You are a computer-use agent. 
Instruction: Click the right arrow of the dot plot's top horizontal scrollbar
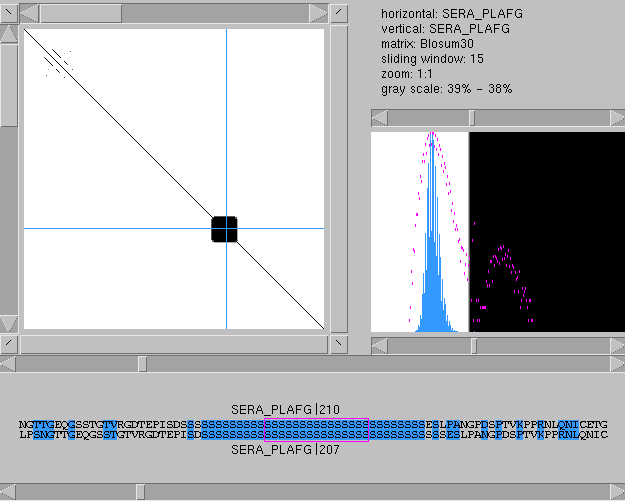point(318,14)
